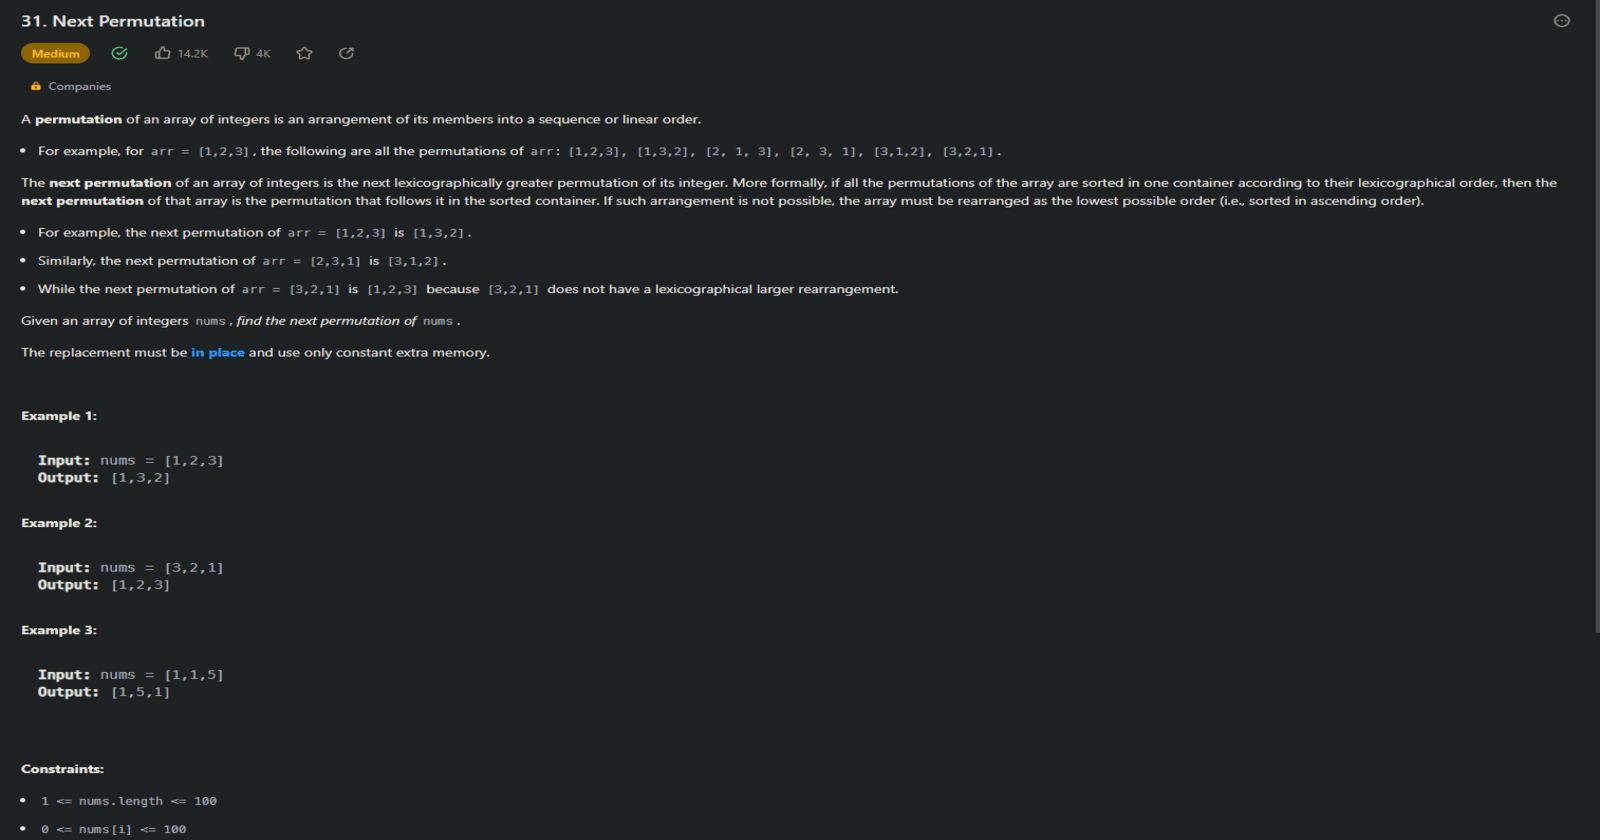Click the 14.2K likes count
1600x840 pixels.
(193, 54)
